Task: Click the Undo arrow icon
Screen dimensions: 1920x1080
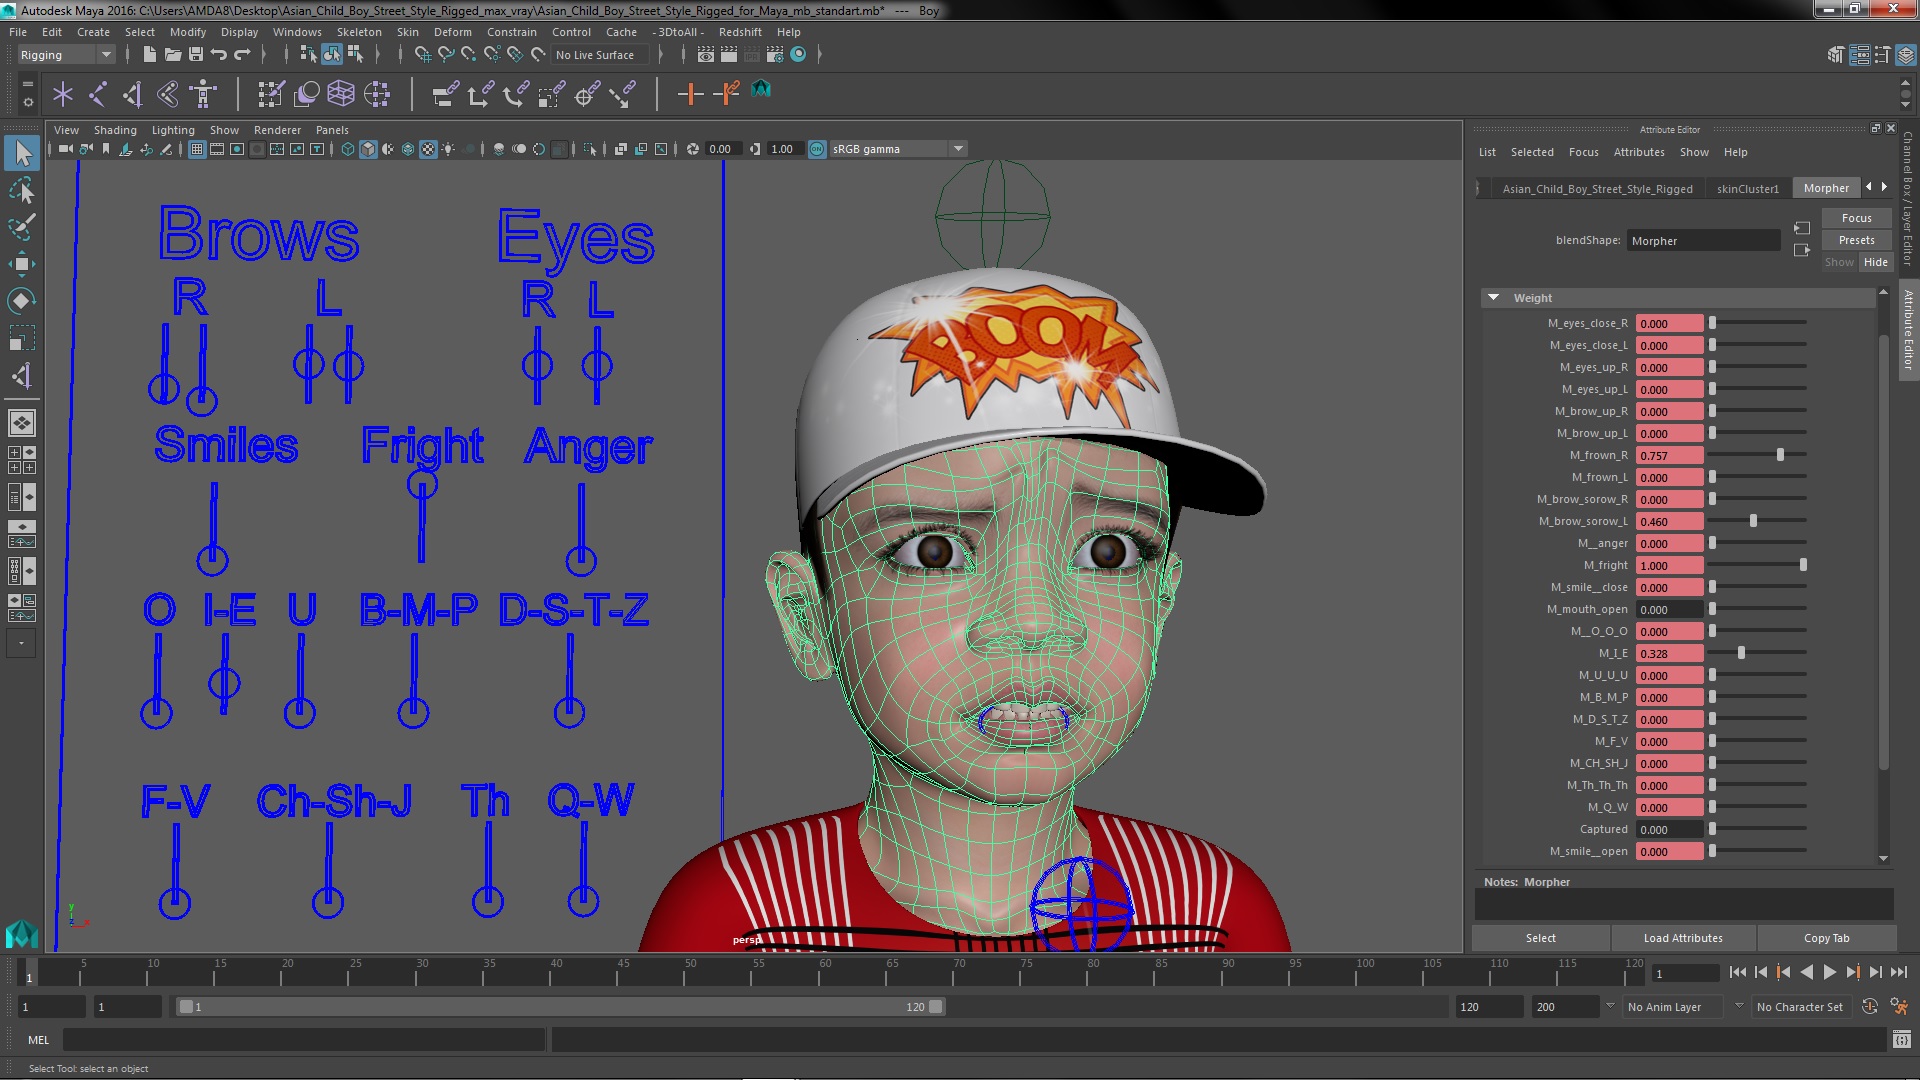Action: tap(219, 54)
